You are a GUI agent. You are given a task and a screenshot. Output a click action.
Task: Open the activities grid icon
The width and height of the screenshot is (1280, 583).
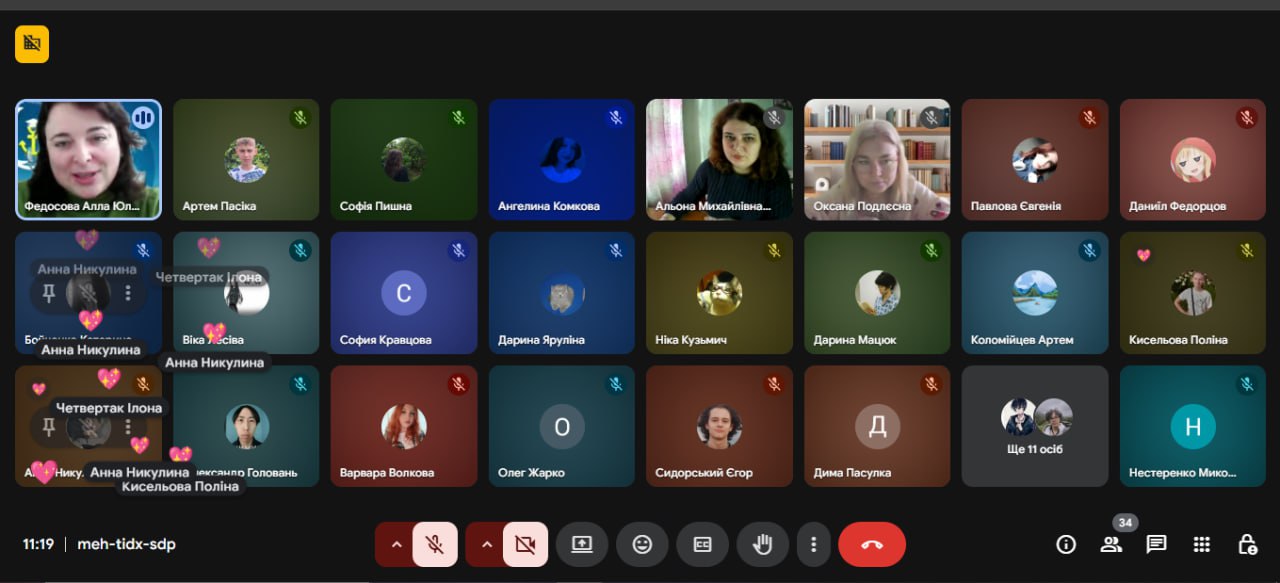point(1202,544)
